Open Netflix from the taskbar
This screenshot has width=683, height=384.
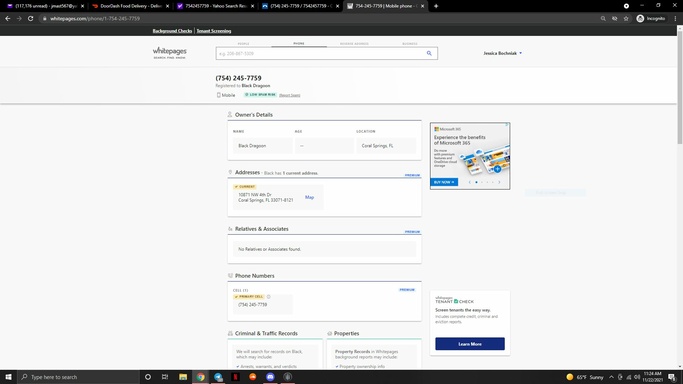tap(235, 377)
